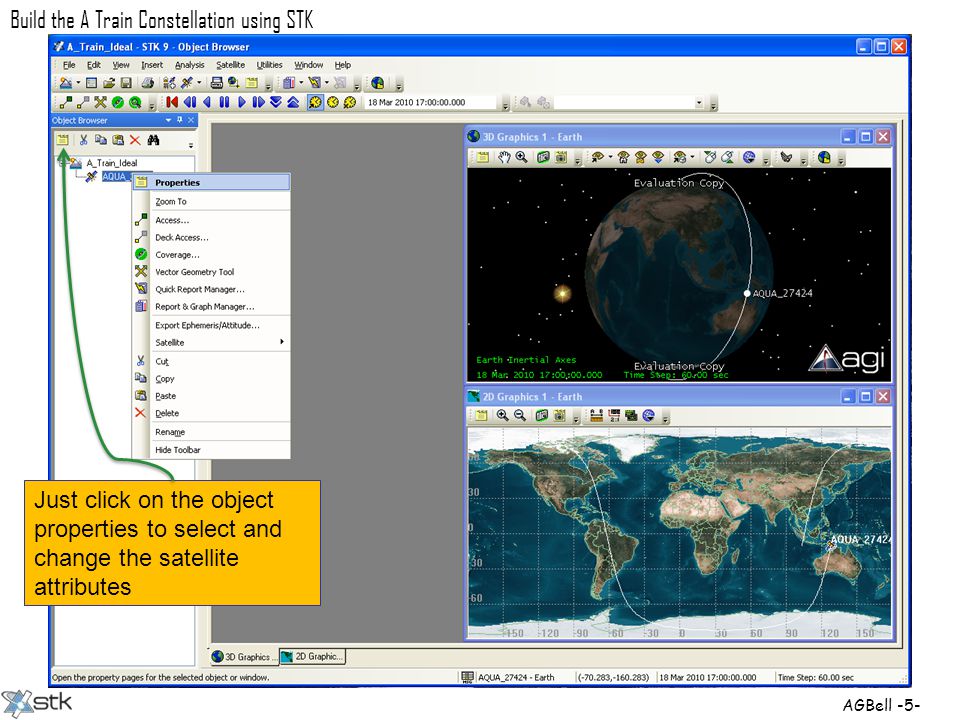Open Quick Report Manager... from context menu
Viewport: 960px width, 720px height.
212,289
